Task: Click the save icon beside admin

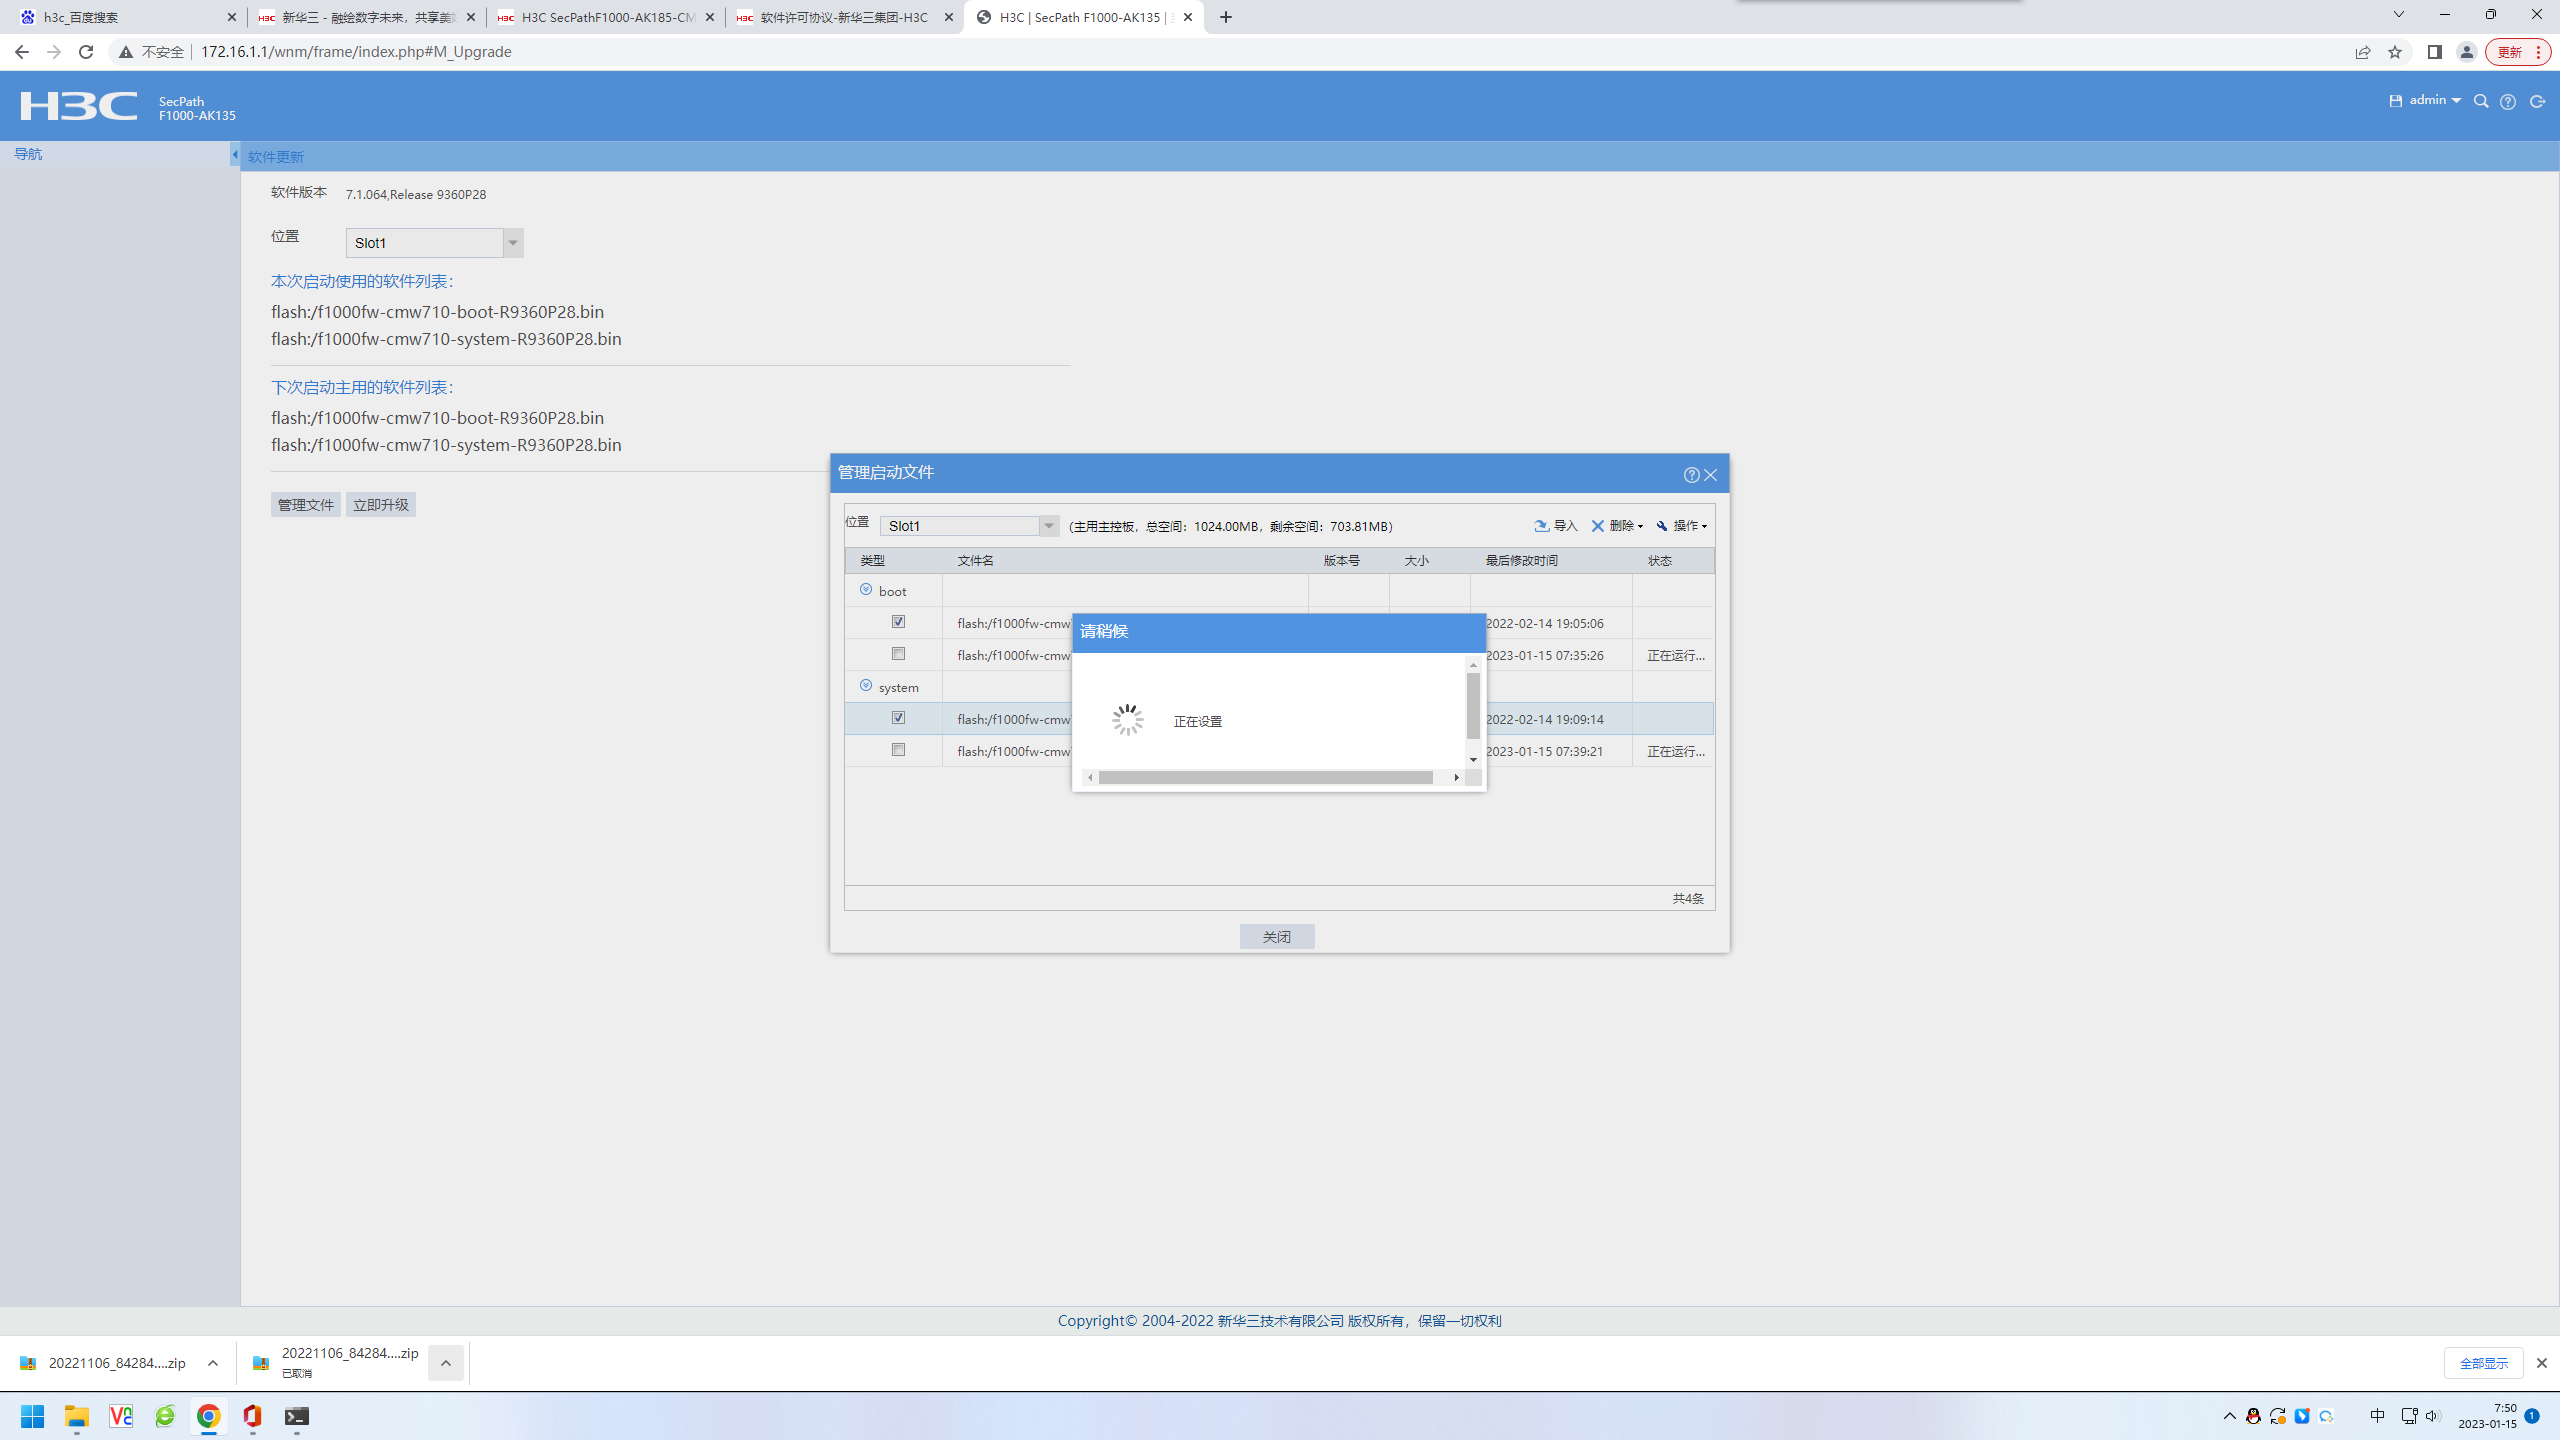Action: pos(2396,101)
